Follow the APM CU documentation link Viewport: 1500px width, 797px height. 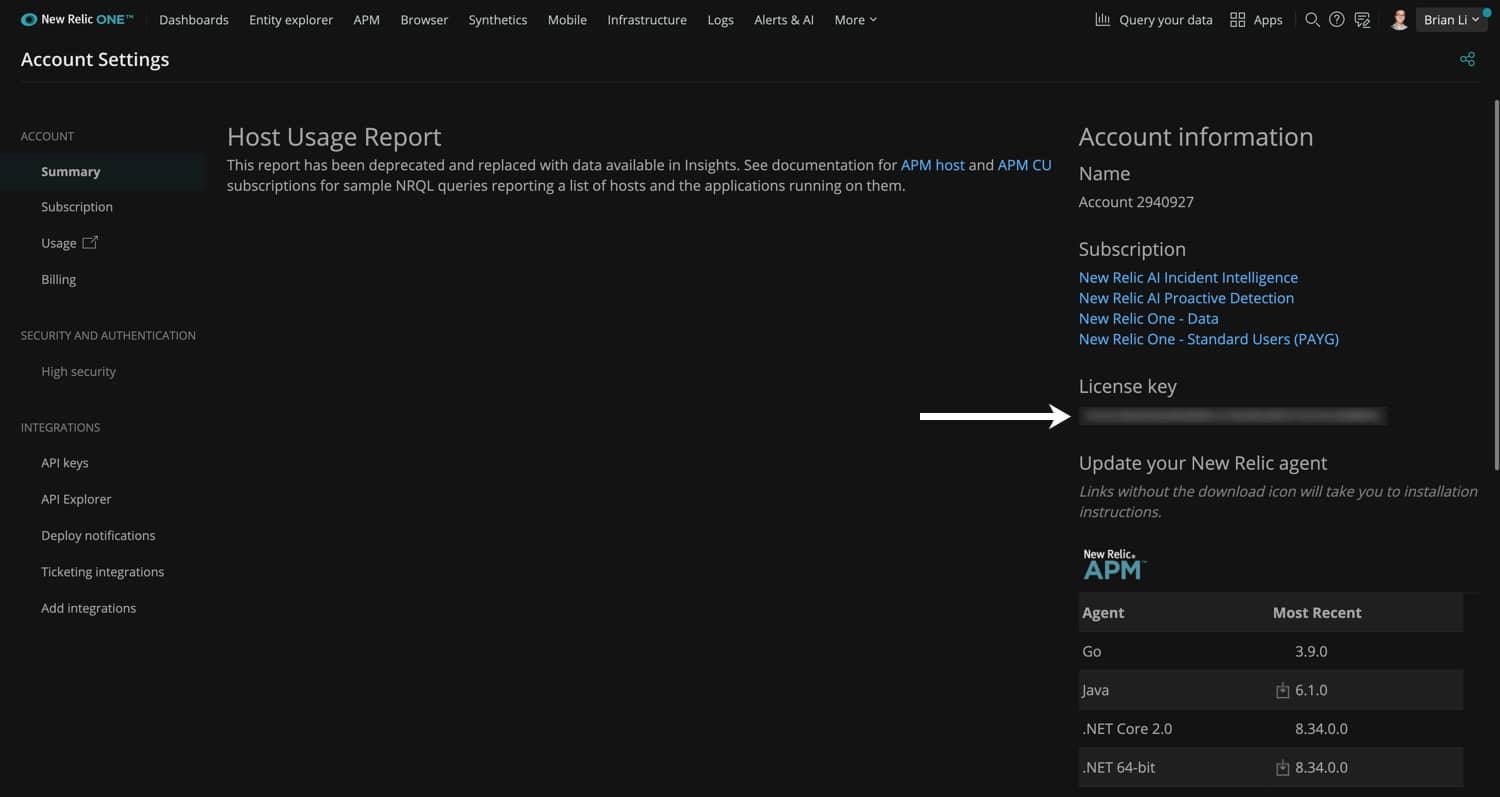pyautogui.click(x=1025, y=165)
